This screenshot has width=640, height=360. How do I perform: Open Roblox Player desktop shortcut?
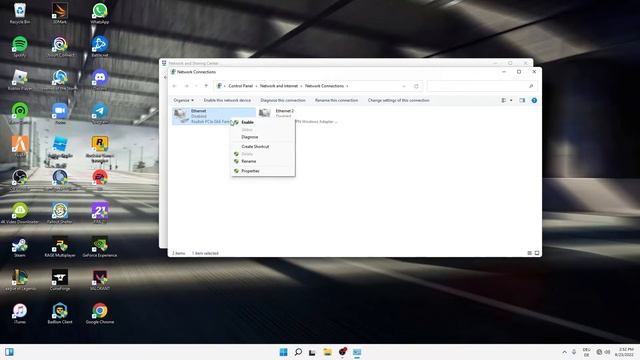point(20,80)
